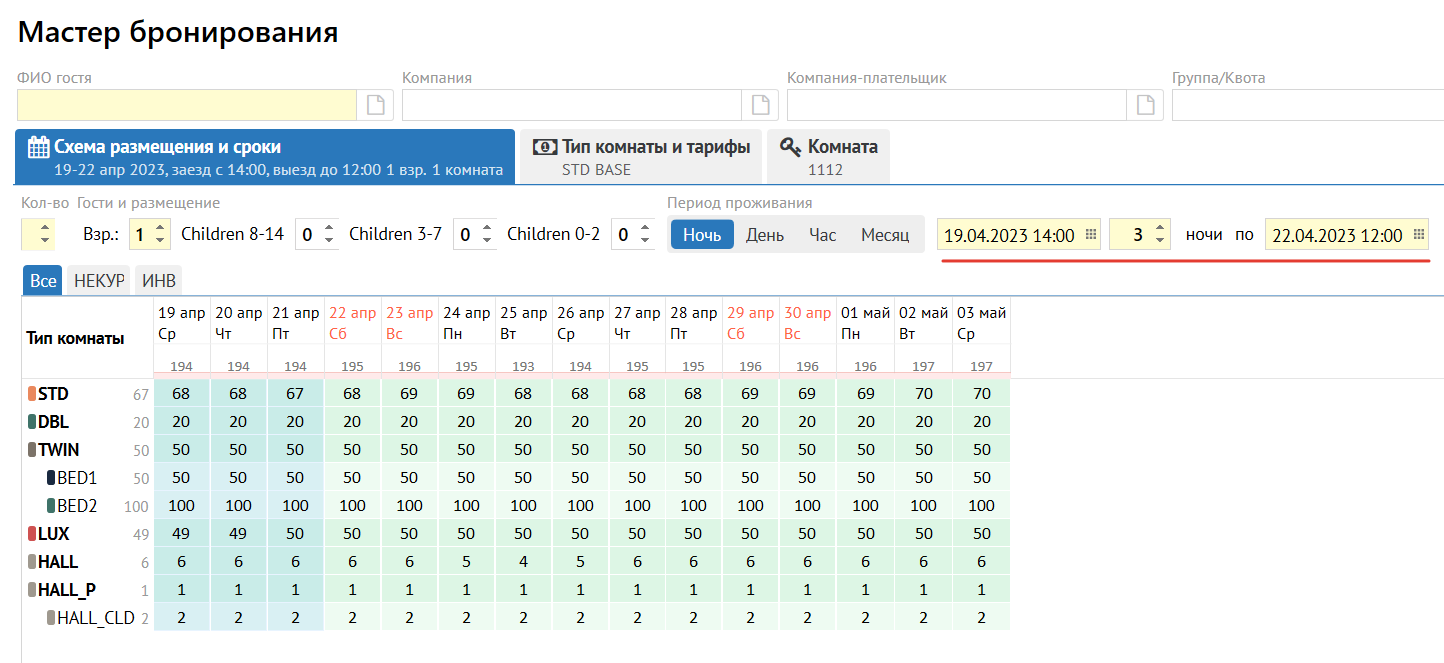Screen dimensions: 1444x663
Task: Click document icon beside Компания-плательщик field
Action: pos(1145,105)
